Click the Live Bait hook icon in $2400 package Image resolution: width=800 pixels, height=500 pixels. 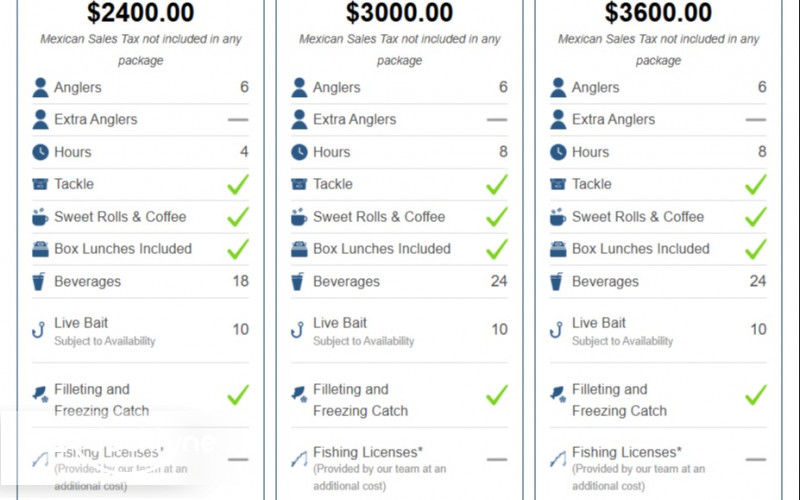[x=40, y=330]
